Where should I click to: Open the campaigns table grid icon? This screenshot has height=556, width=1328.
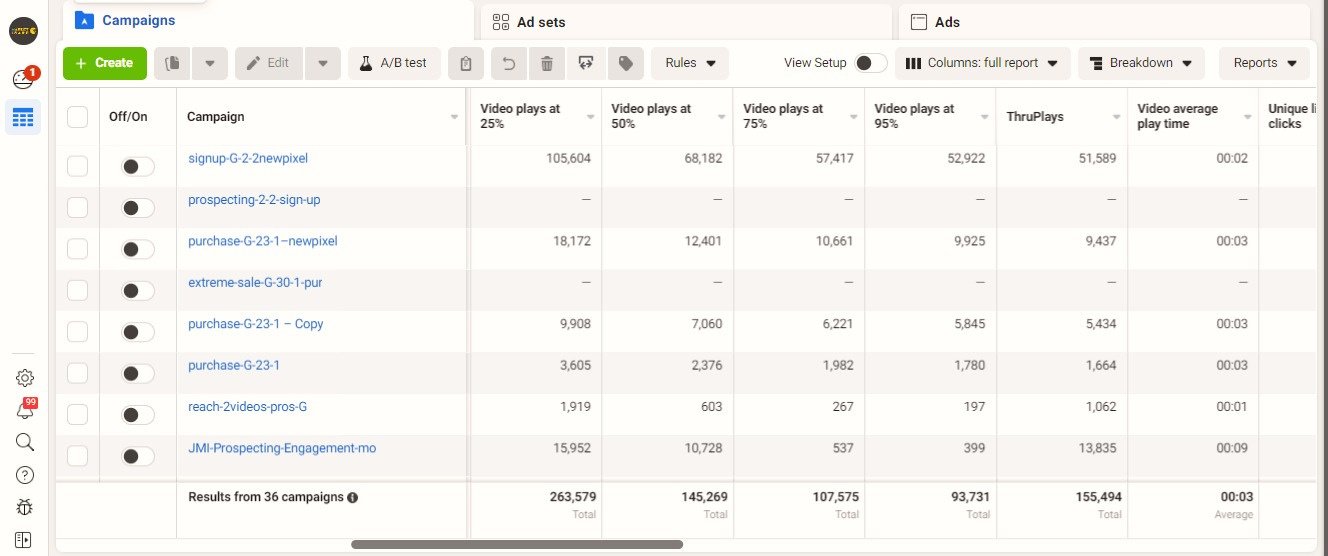click(23, 118)
